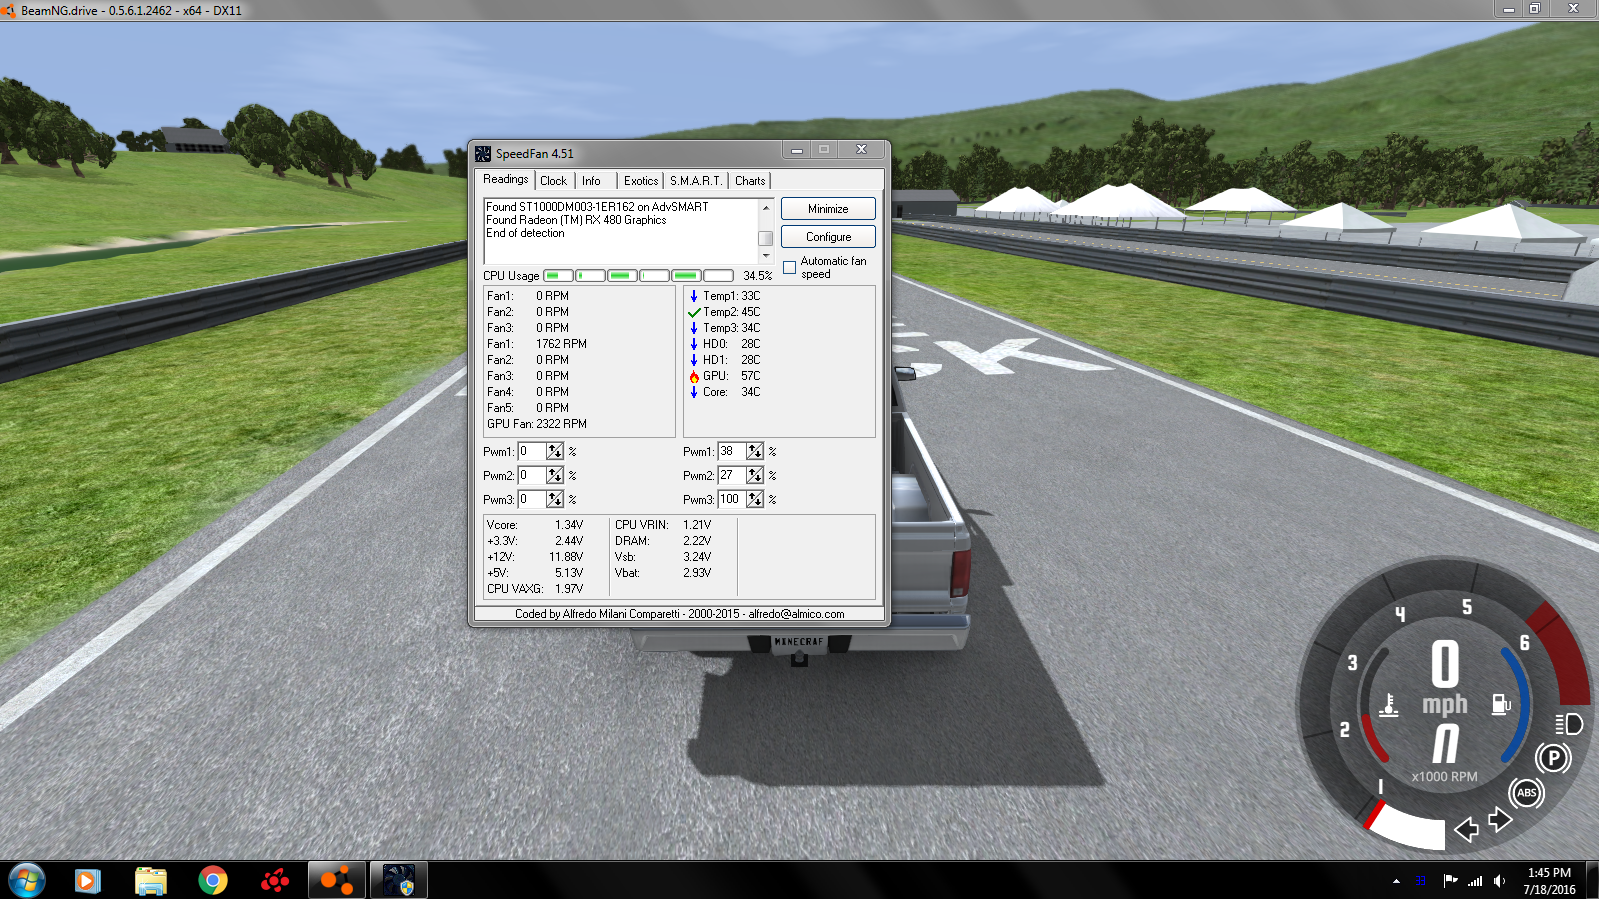Click the network signal tray icon
The height and width of the screenshot is (899, 1599).
pyautogui.click(x=1475, y=881)
